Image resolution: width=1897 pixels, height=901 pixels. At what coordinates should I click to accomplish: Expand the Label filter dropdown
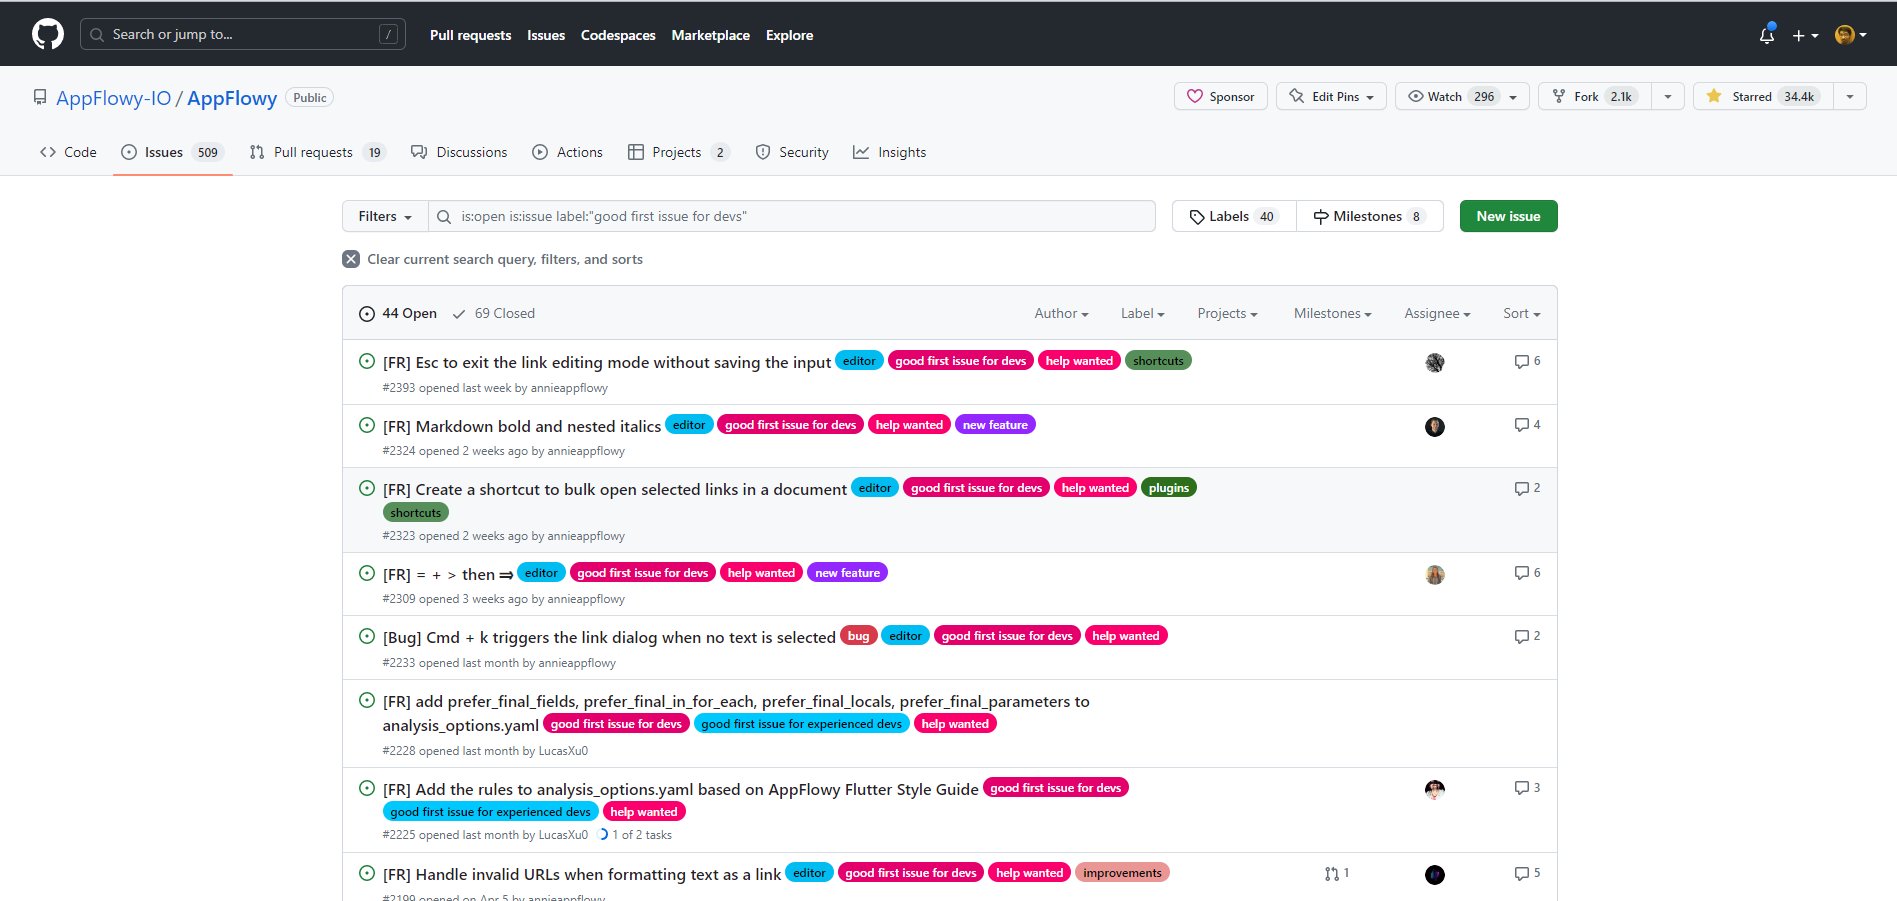pos(1143,313)
